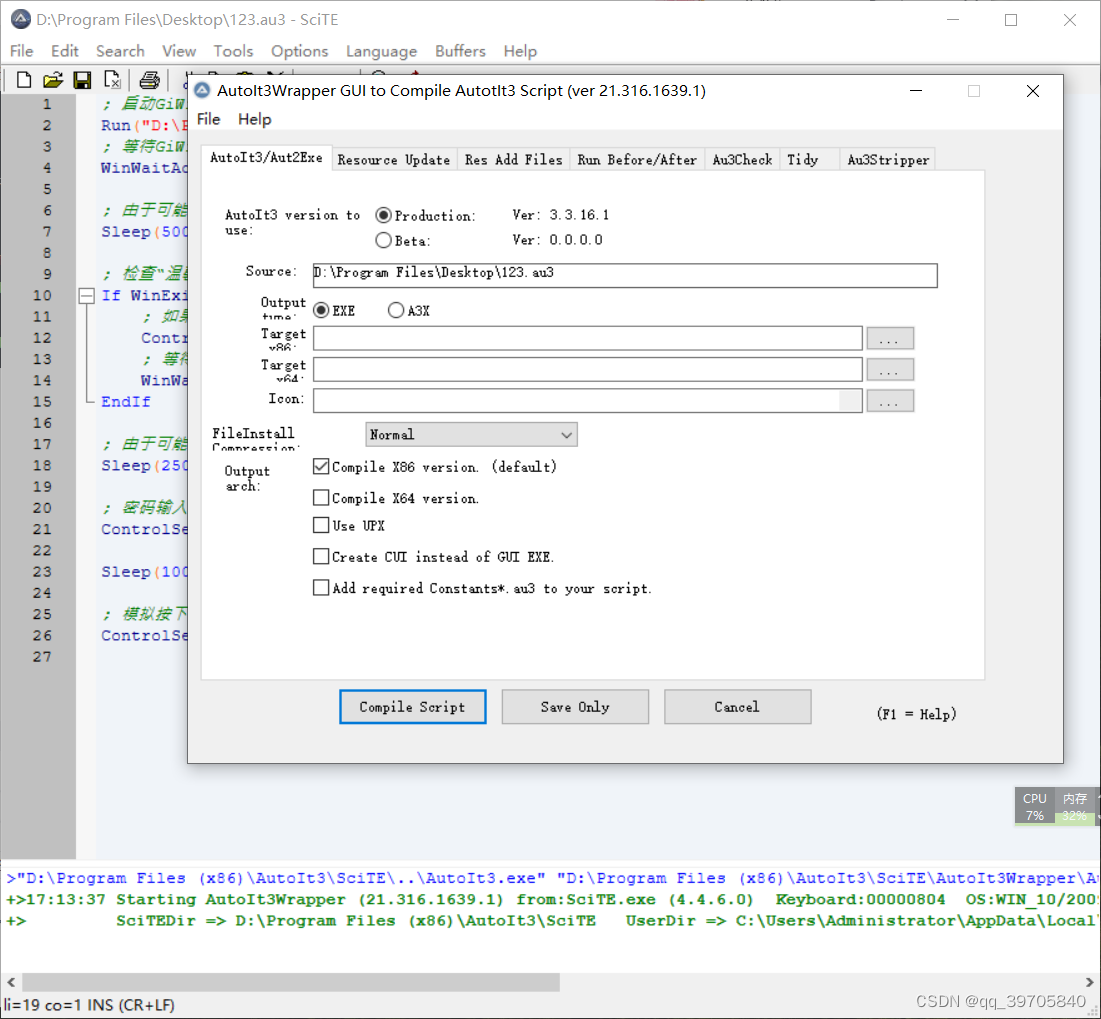This screenshot has width=1101, height=1019.
Task: Click the CPU 7% monitor widget
Action: [x=1034, y=806]
